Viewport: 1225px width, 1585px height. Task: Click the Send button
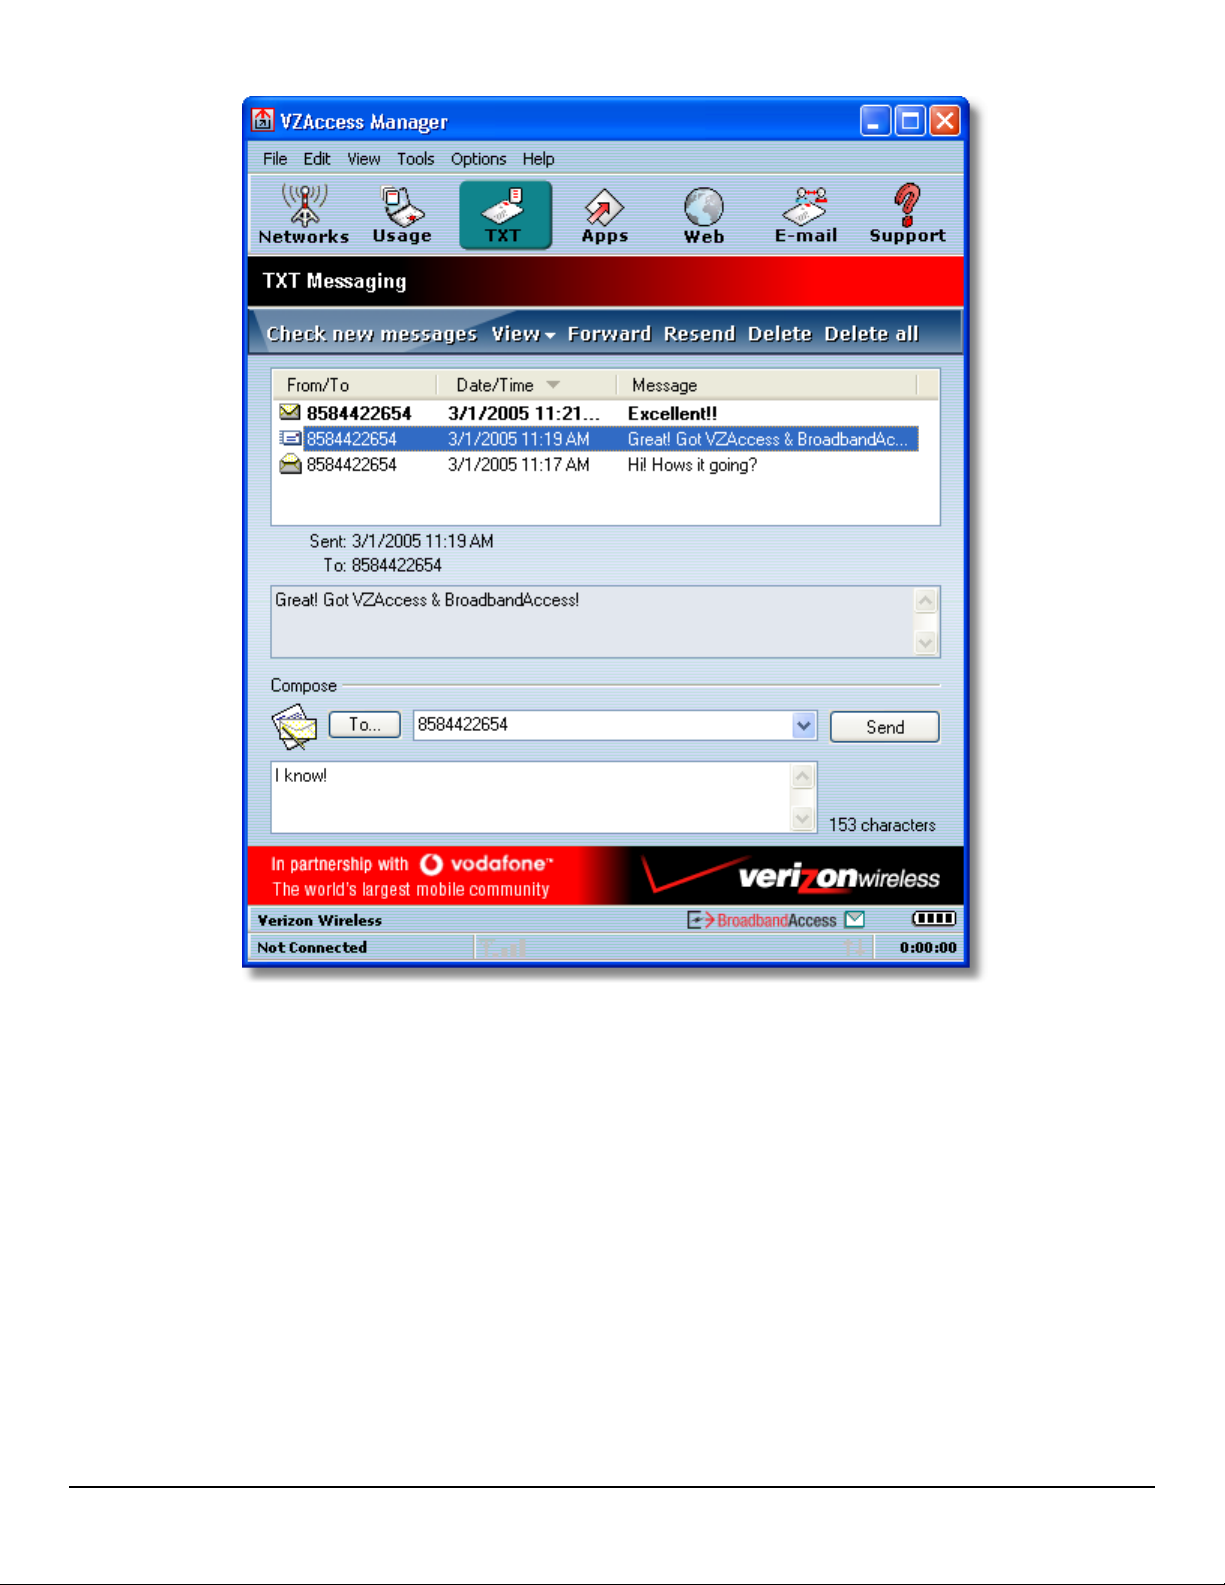885,727
